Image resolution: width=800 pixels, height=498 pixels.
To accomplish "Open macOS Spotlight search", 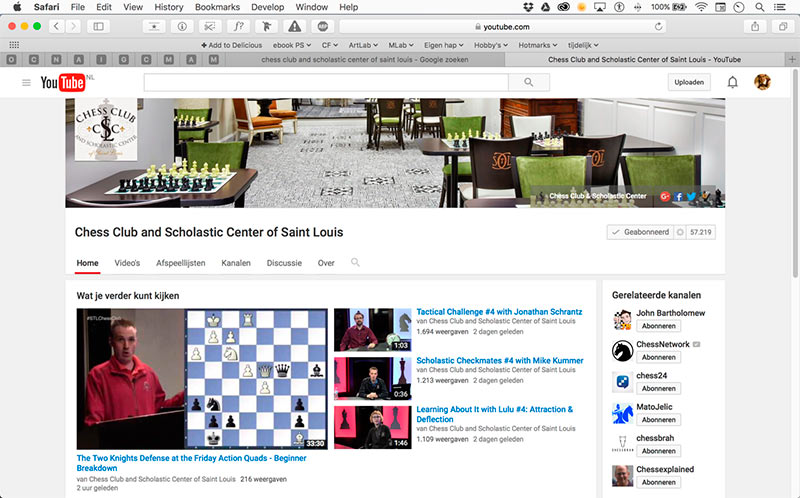I will [x=760, y=7].
